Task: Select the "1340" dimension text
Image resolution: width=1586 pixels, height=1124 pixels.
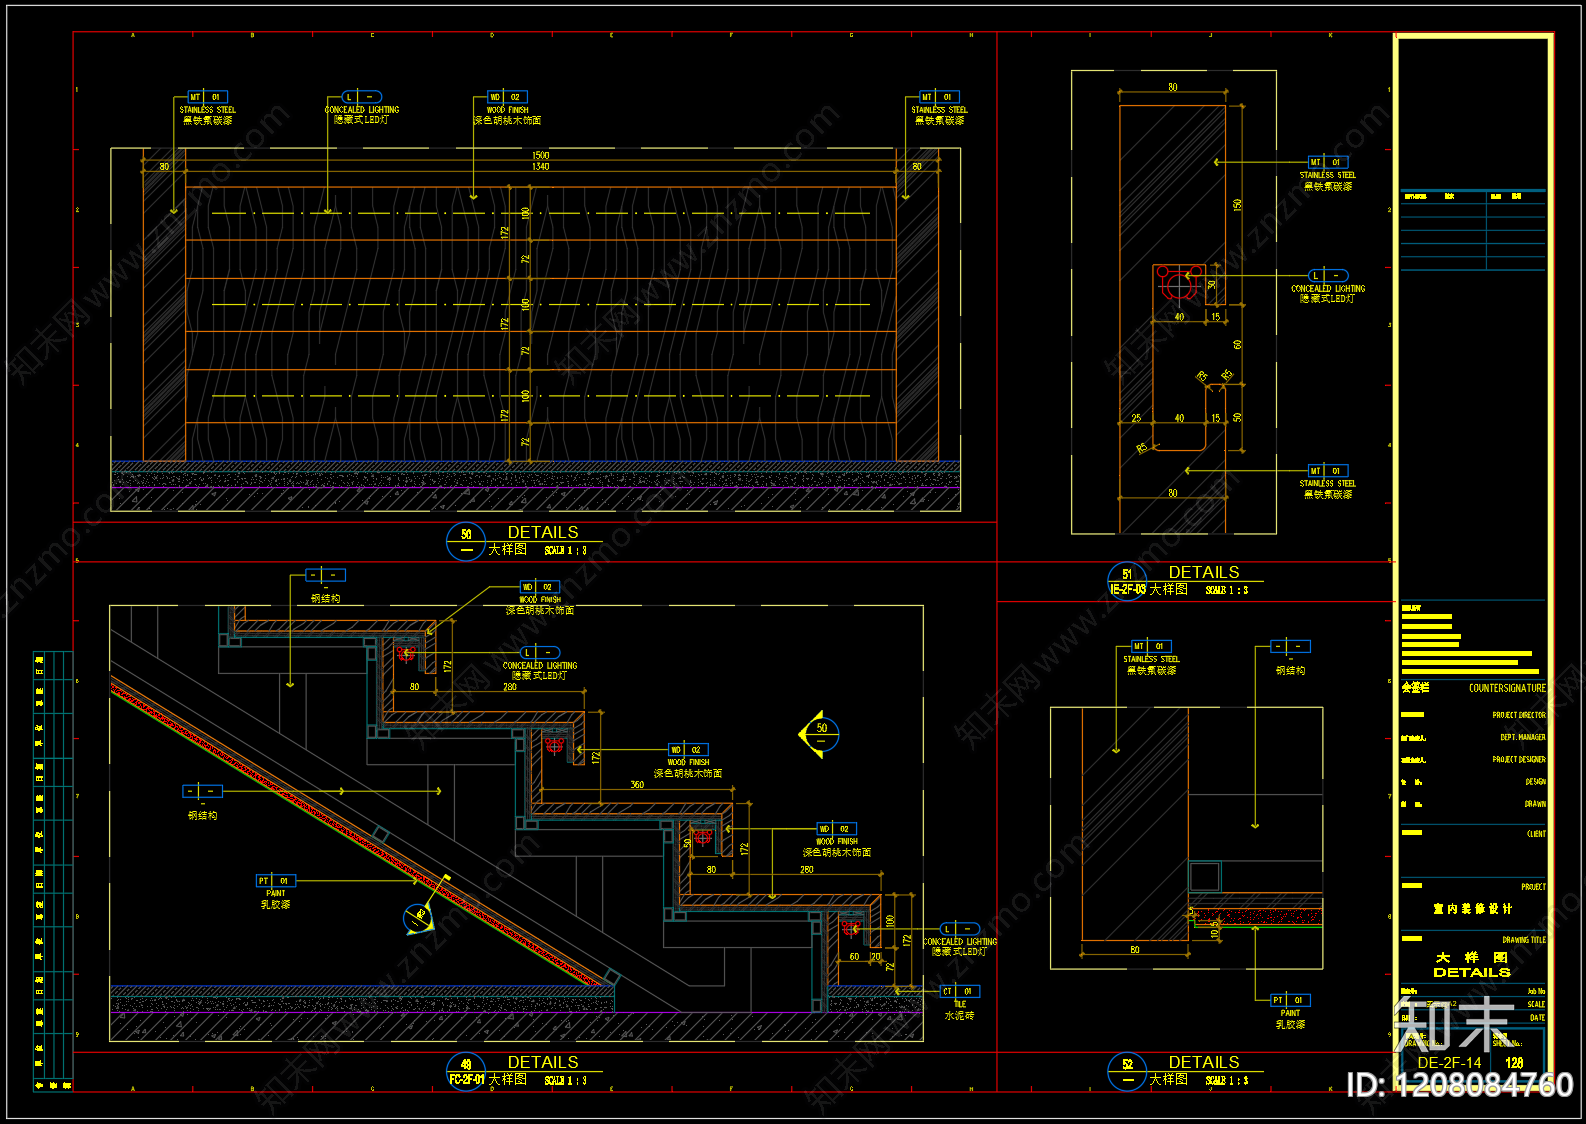Action: (x=541, y=166)
